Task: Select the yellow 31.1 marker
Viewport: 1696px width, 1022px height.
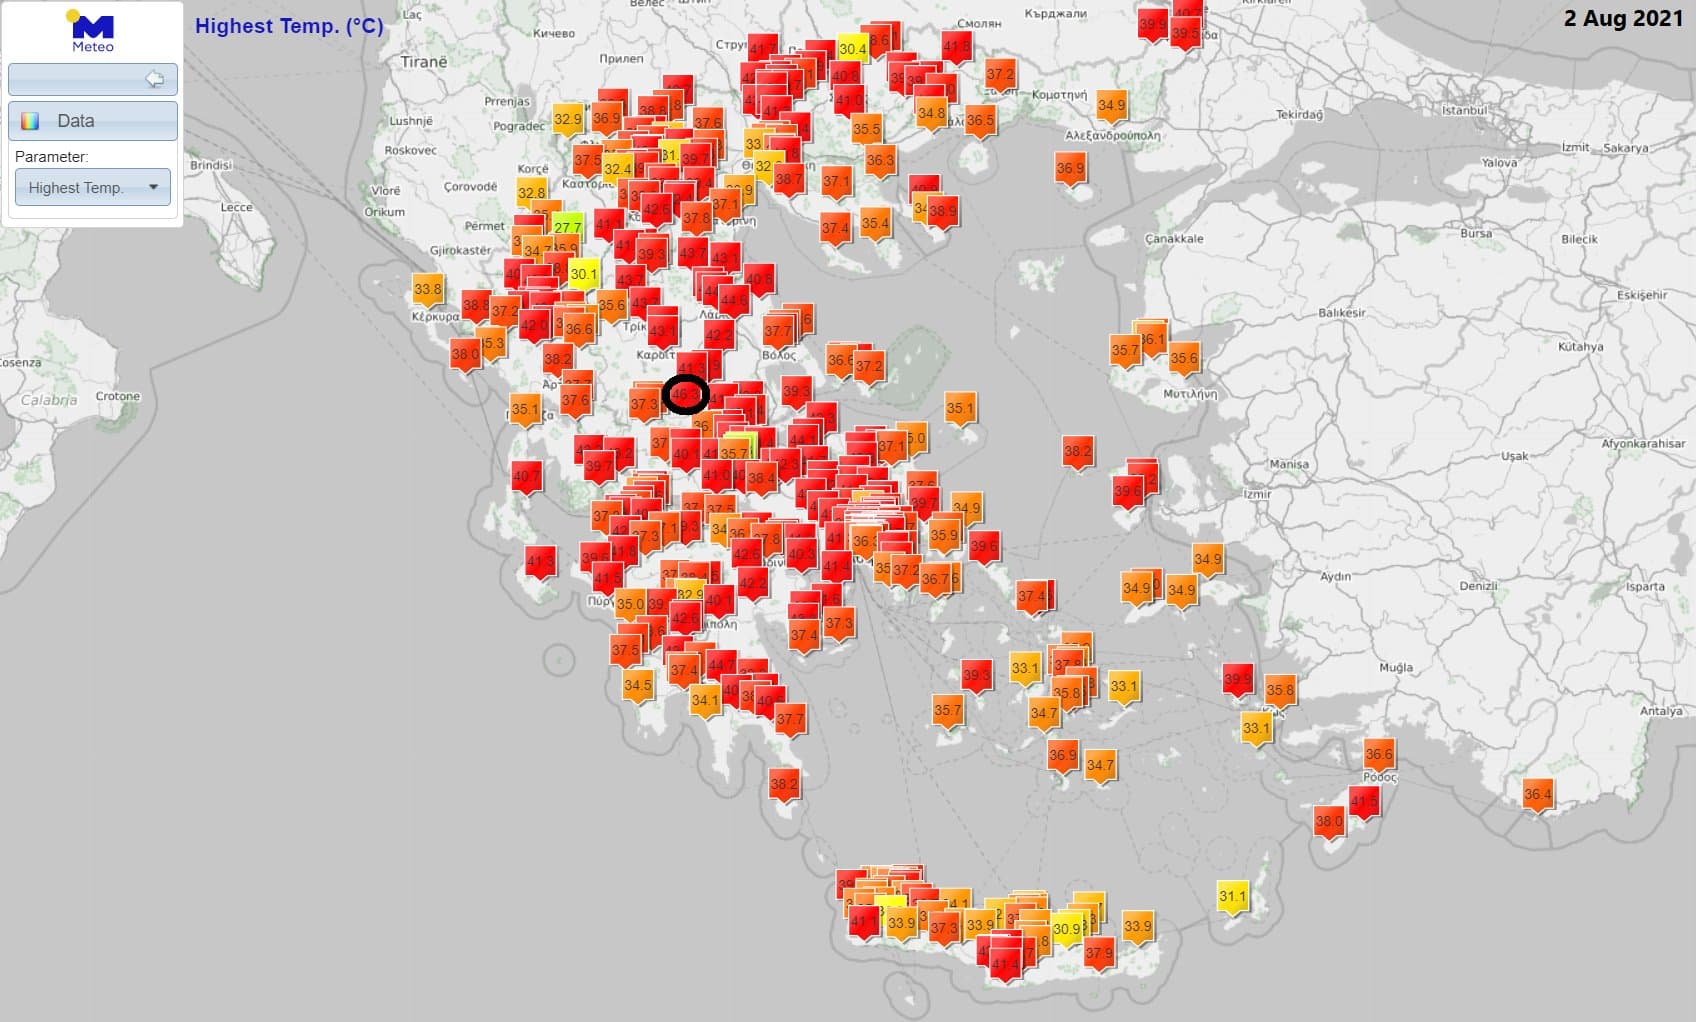Action: pyautogui.click(x=1232, y=896)
